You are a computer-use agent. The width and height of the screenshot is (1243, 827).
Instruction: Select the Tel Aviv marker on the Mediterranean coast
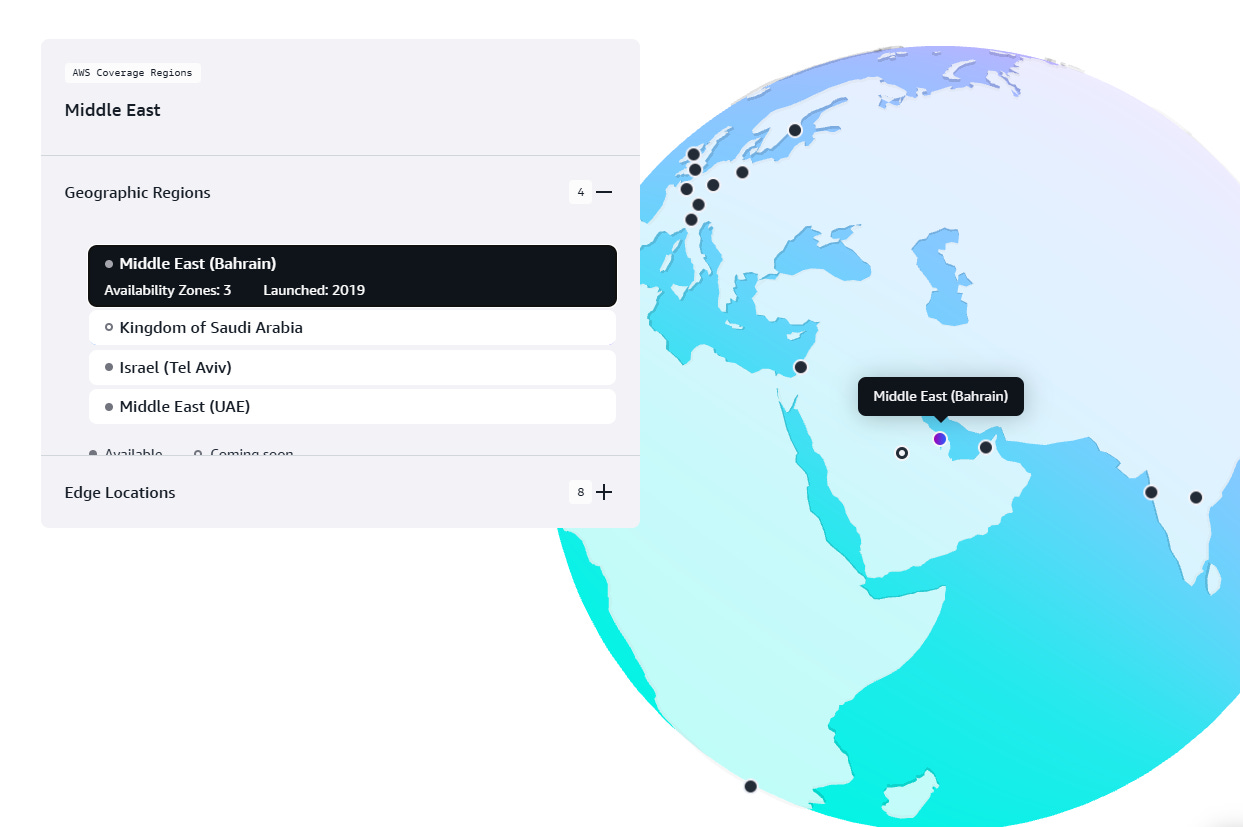click(x=801, y=367)
